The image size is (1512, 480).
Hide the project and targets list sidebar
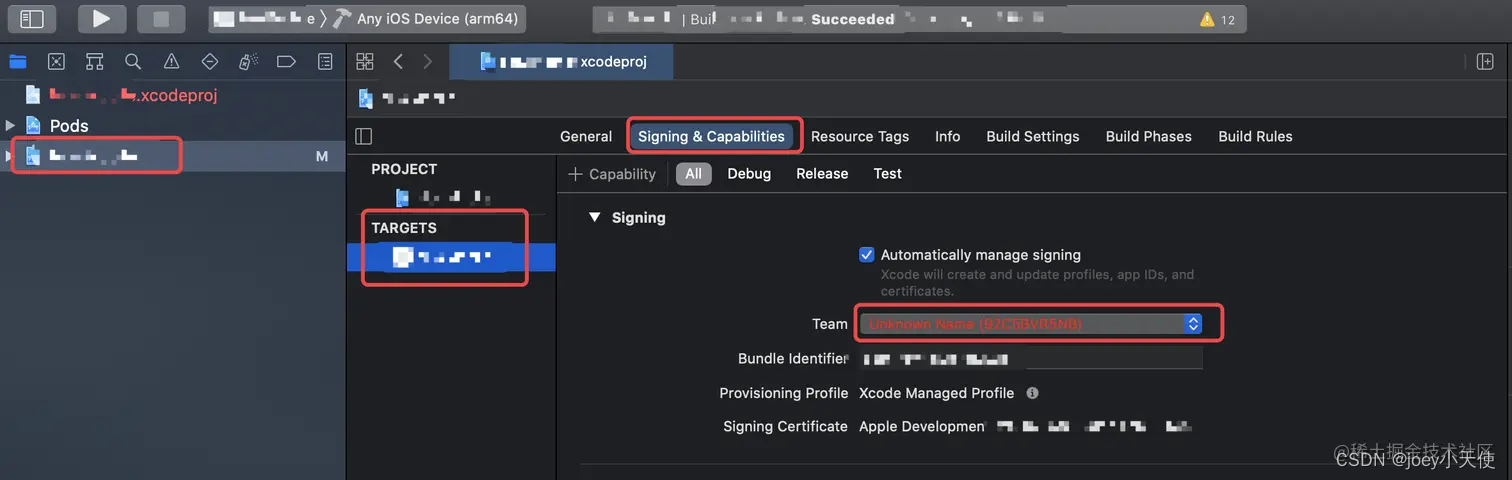364,136
